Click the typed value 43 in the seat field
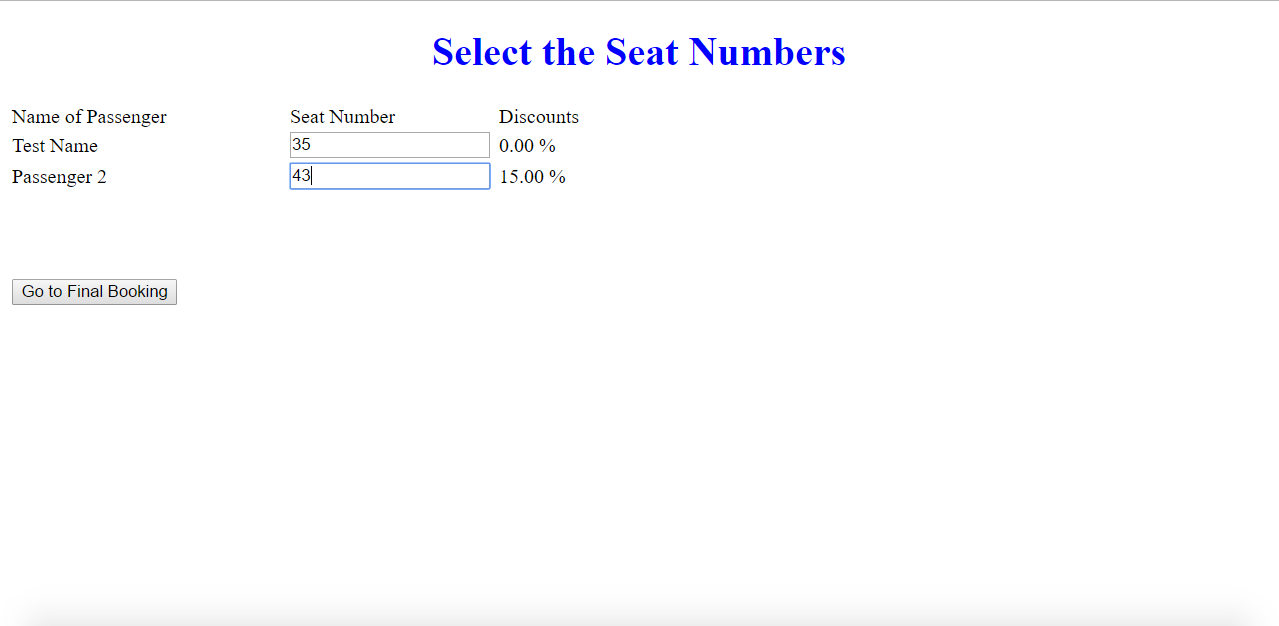Image resolution: width=1279 pixels, height=626 pixels. (301, 176)
